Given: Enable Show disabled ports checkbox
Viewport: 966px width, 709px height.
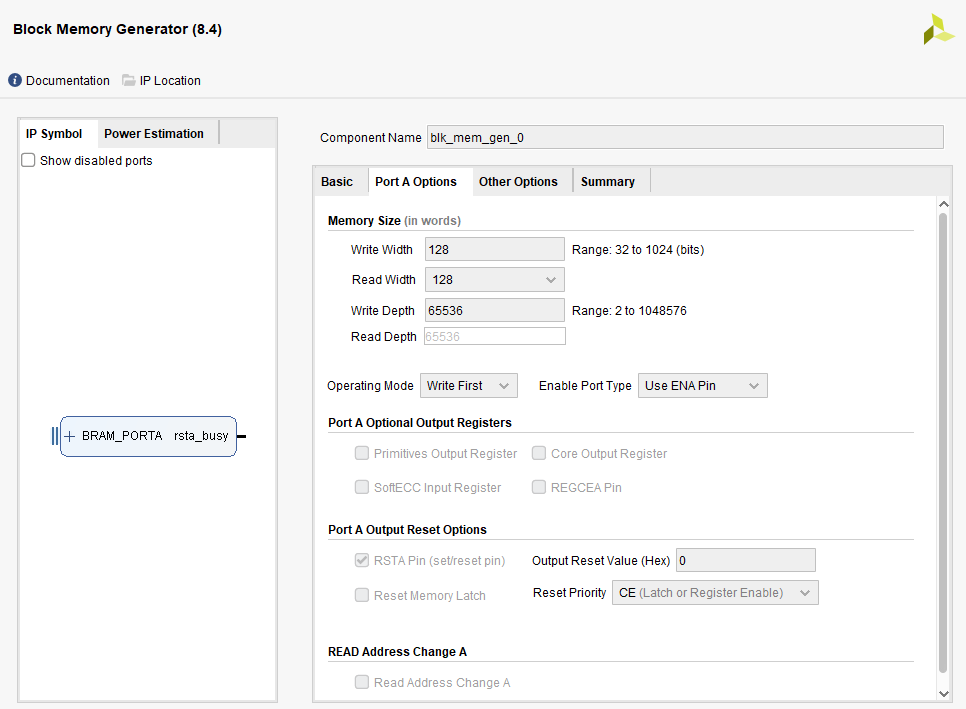Looking at the screenshot, I should pyautogui.click(x=28, y=160).
